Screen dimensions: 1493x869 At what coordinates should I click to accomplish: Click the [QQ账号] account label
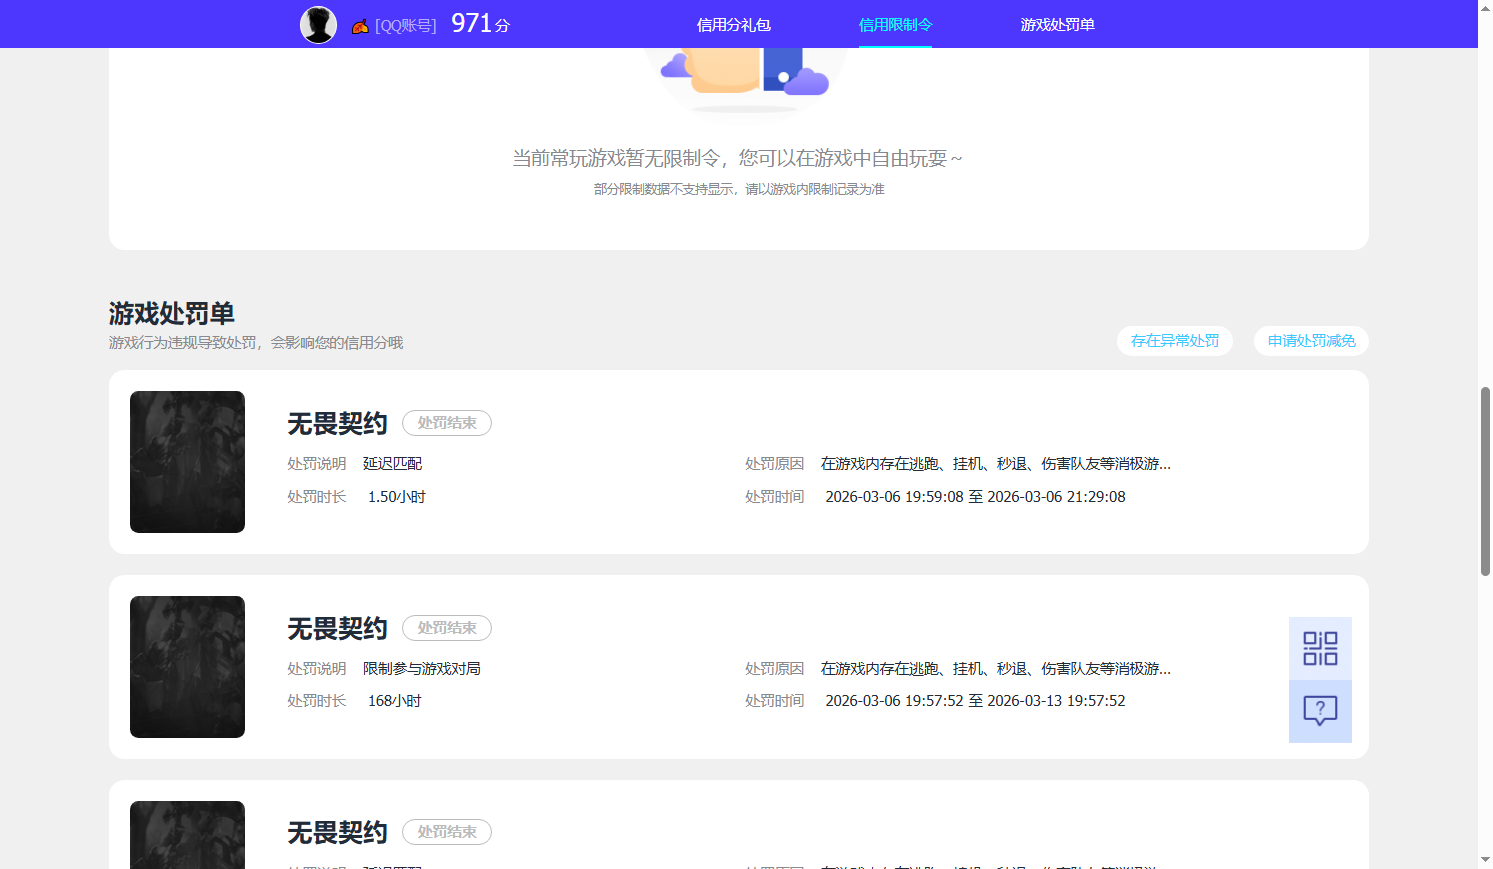pyautogui.click(x=406, y=26)
